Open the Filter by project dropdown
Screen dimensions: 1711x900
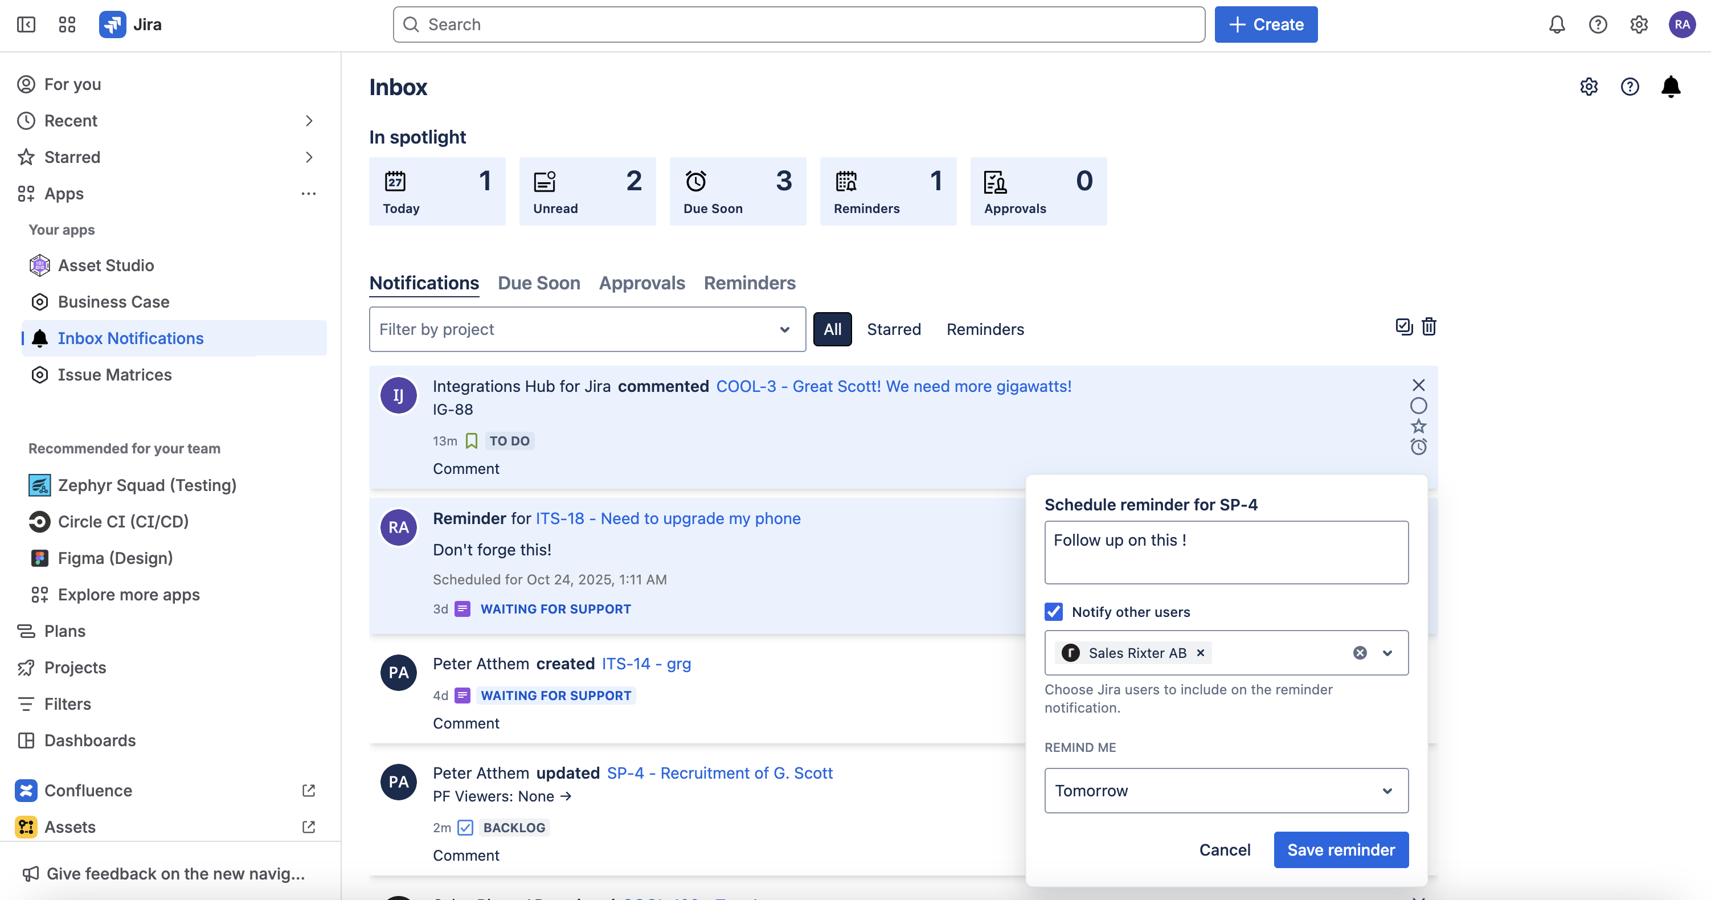tap(587, 329)
